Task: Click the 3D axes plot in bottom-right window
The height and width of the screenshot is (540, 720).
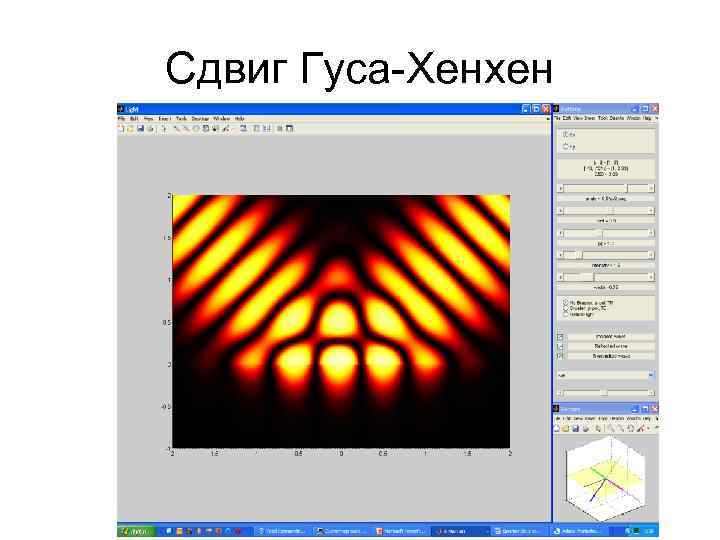Action: point(605,479)
